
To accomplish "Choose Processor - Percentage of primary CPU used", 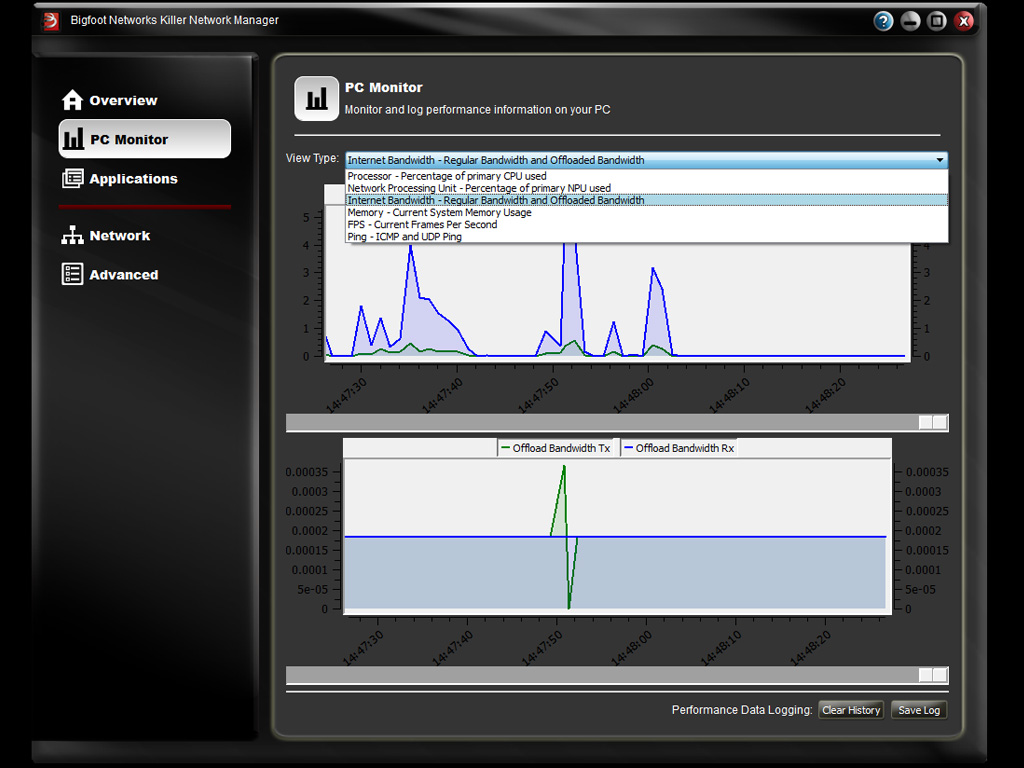I will point(646,176).
